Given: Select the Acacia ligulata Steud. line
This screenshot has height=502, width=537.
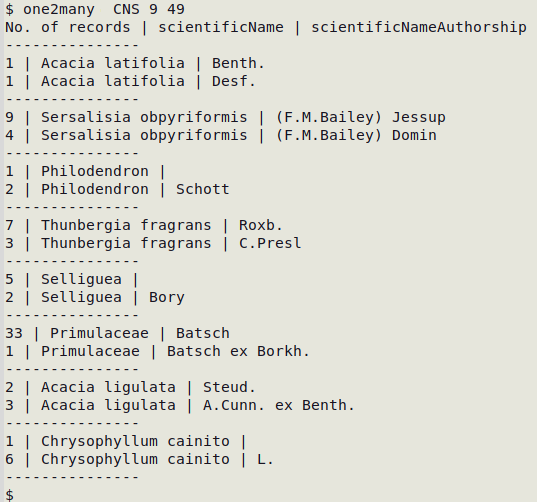Looking at the screenshot, I should [130, 387].
